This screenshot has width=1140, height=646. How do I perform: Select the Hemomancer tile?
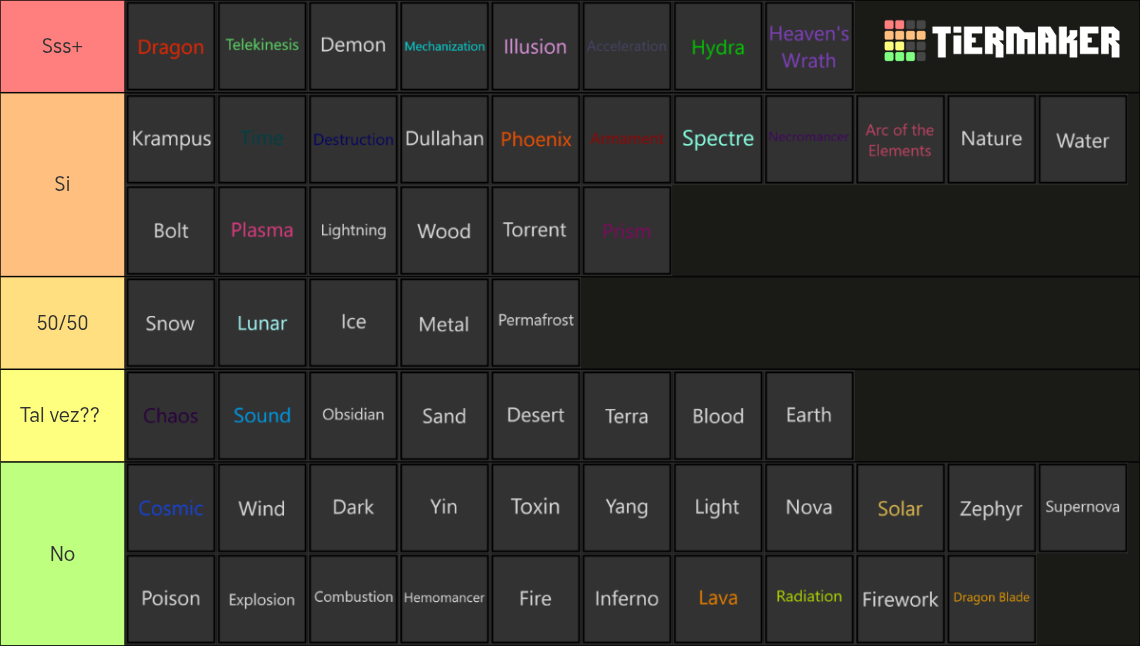(444, 598)
